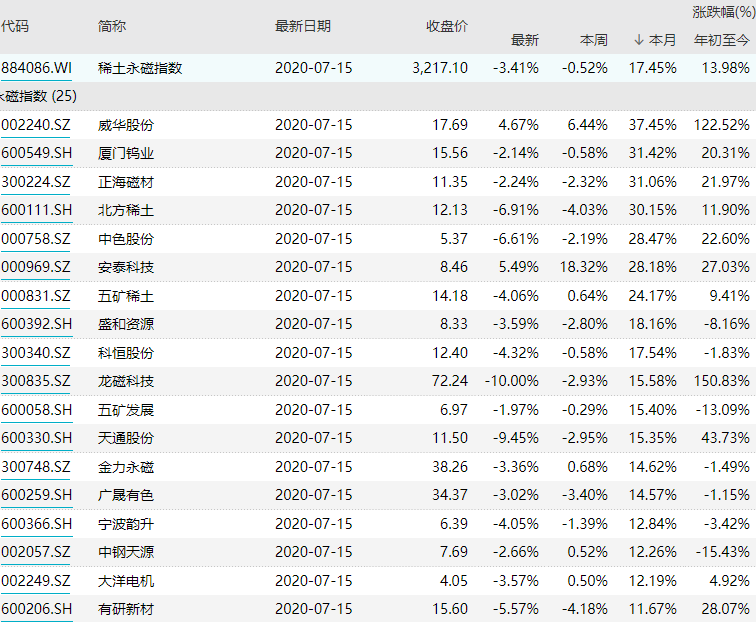Screen dimensions: 756x622
Task: Open stock code 000969.SZ
Action: [x=36, y=267]
